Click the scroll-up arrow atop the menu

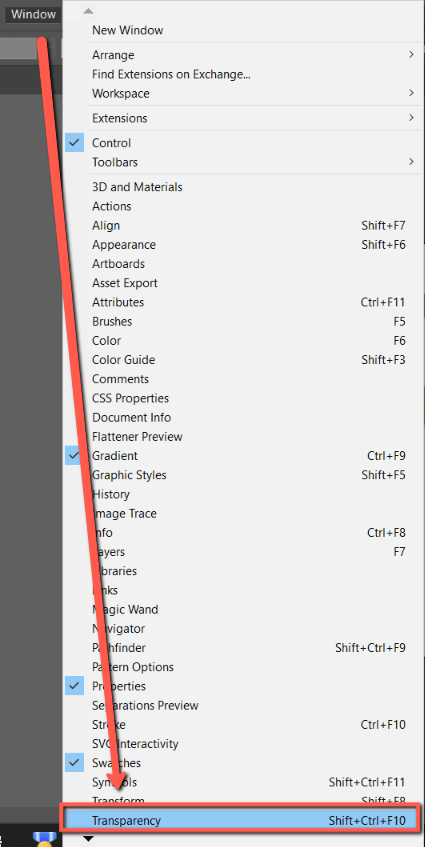(89, 11)
